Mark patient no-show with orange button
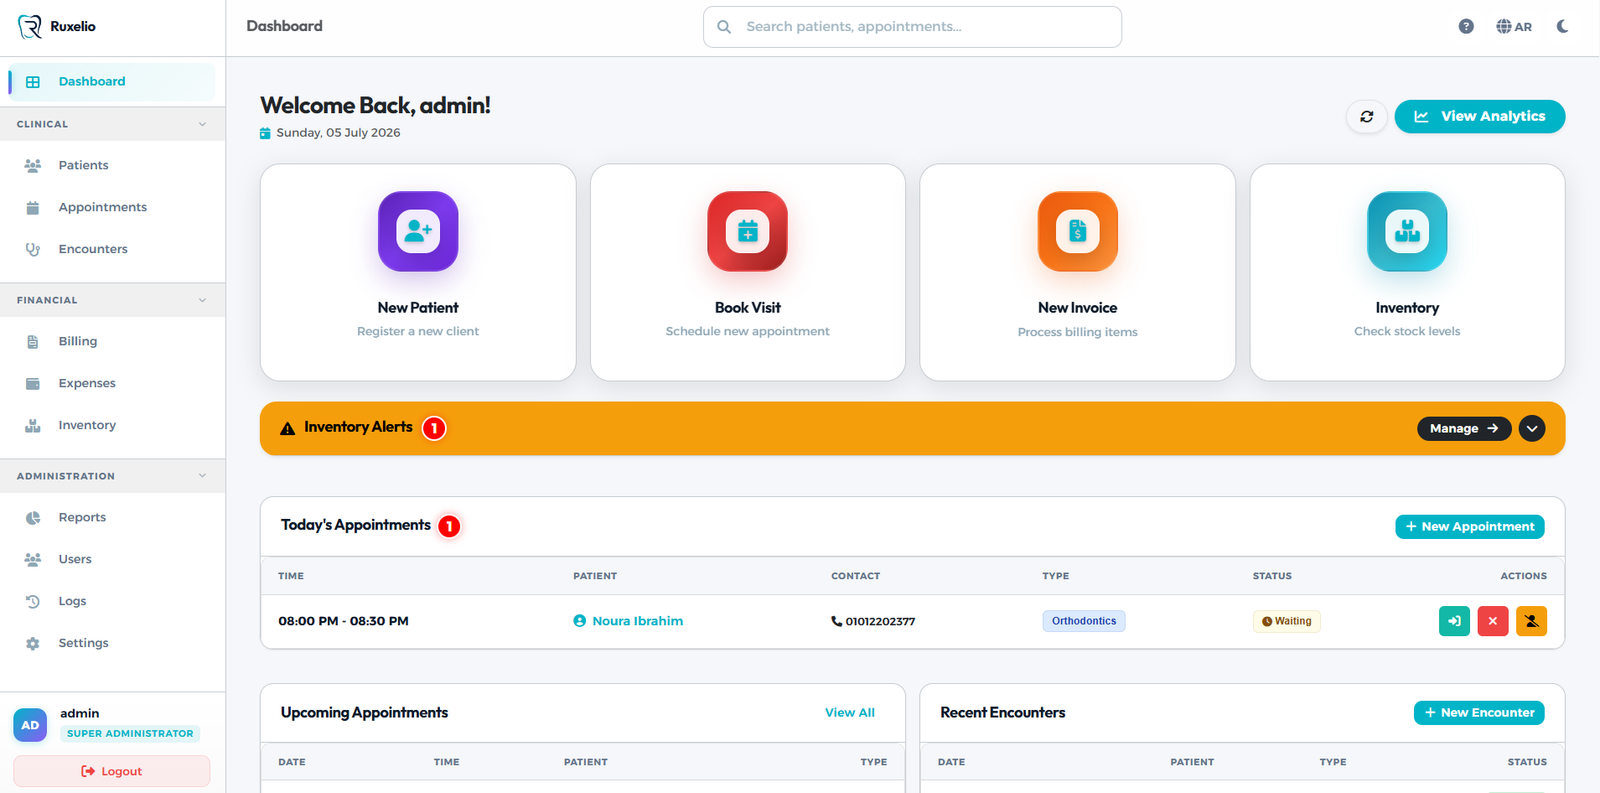The image size is (1600, 793). (1531, 621)
